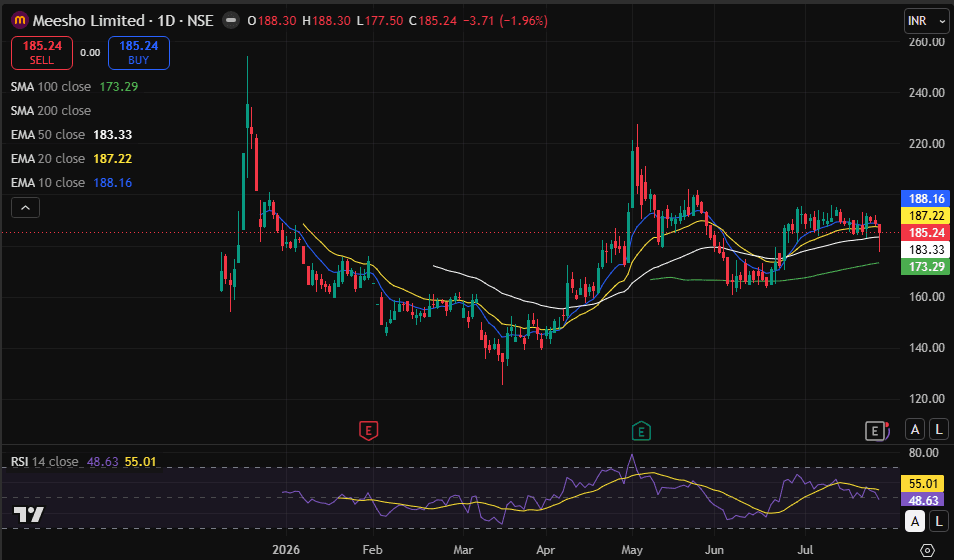Image resolution: width=954 pixels, height=560 pixels.
Task: Click the 0.00 spread value
Action: click(x=90, y=53)
